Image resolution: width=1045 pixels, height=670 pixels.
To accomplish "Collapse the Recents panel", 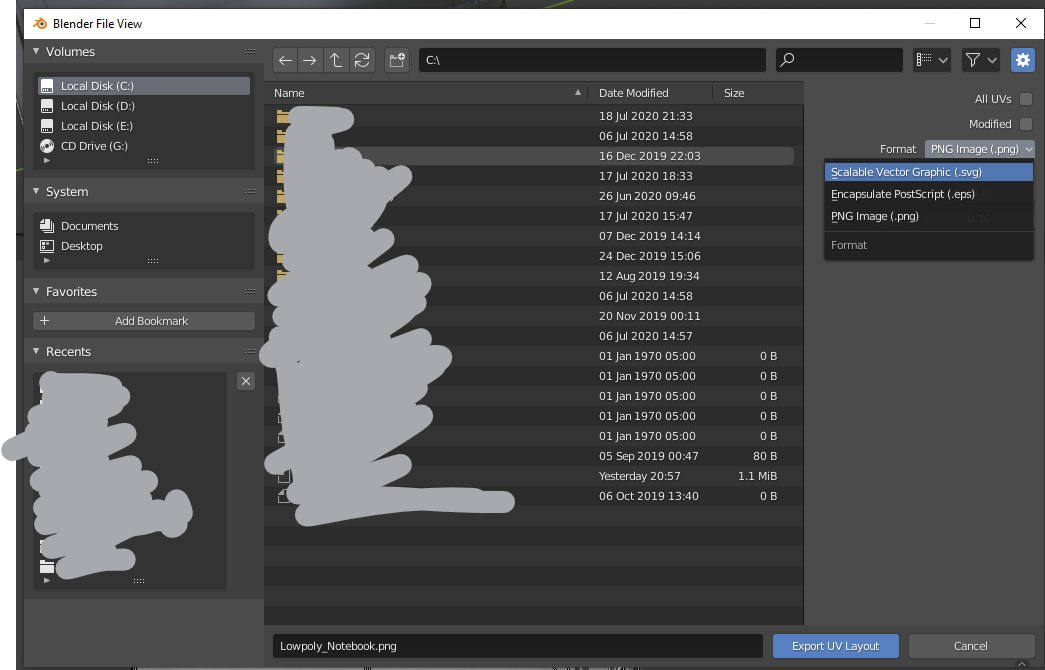I will click(36, 351).
